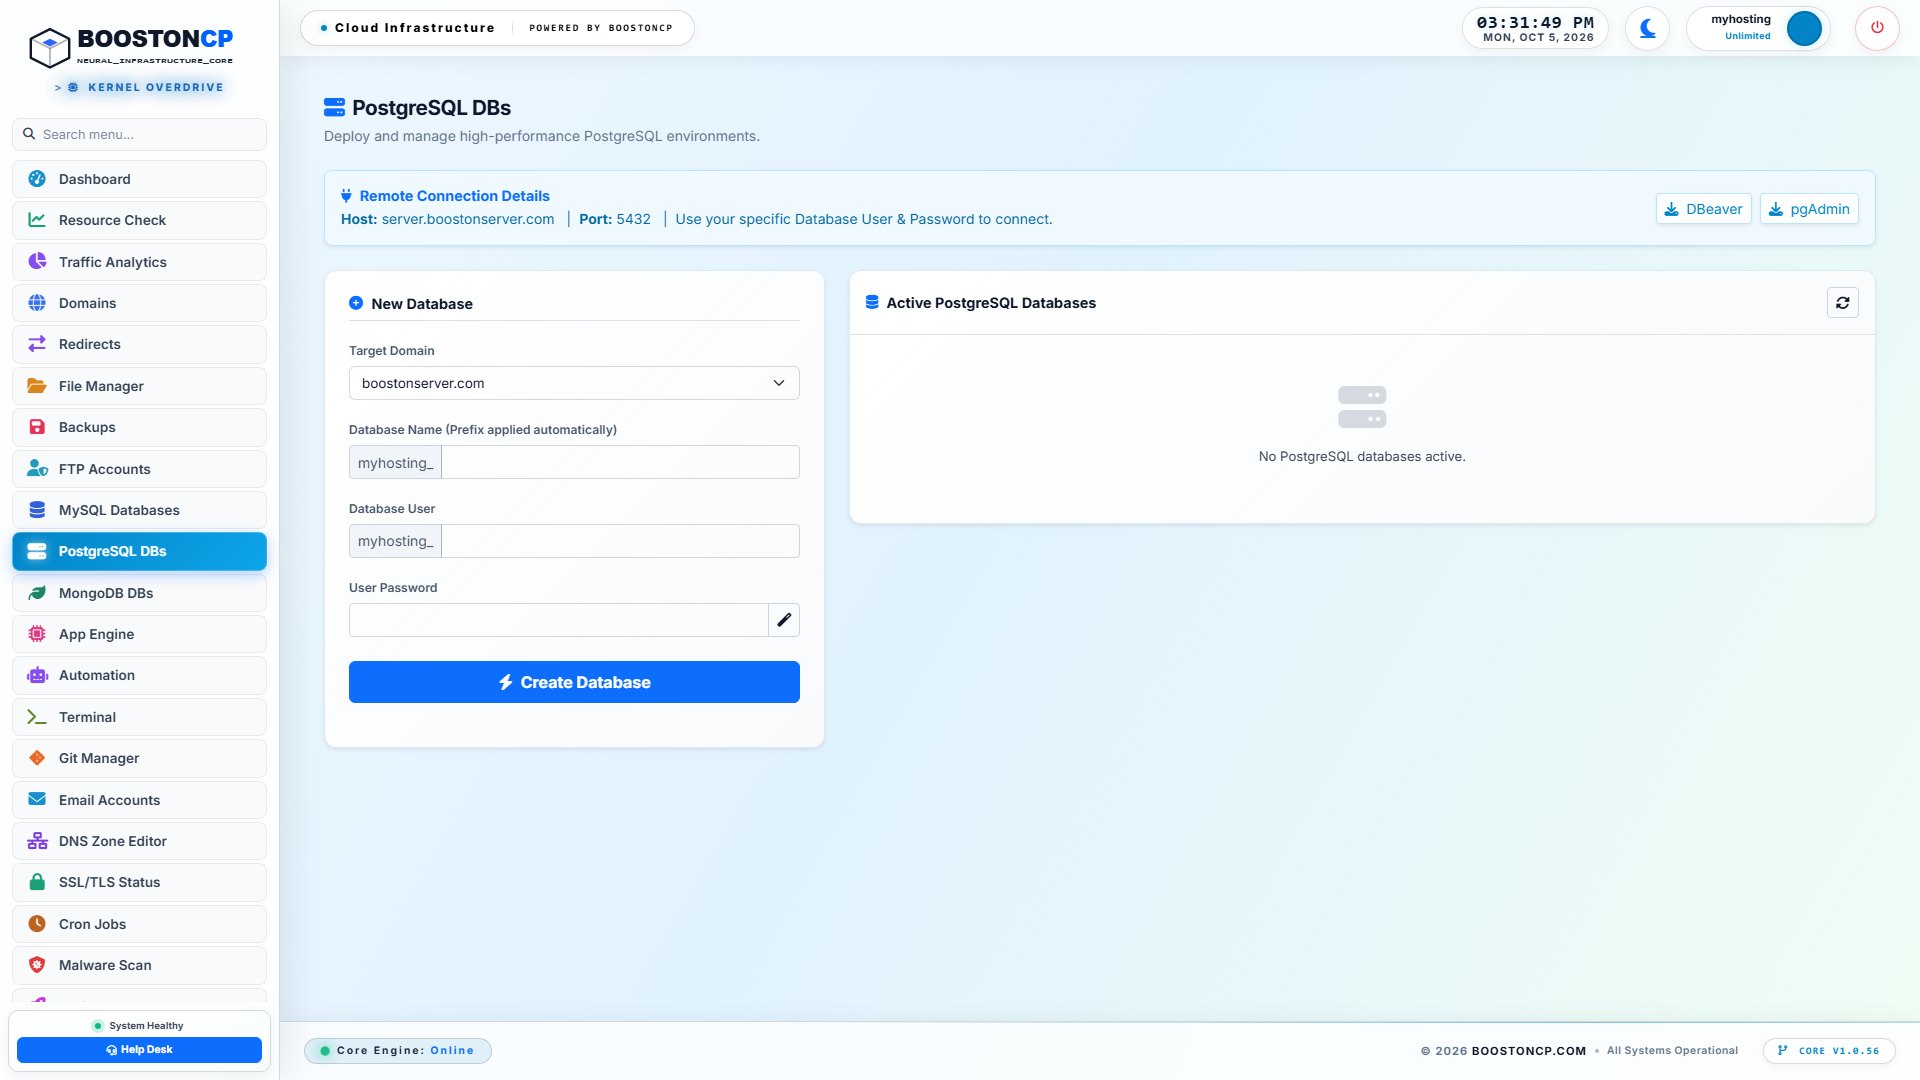This screenshot has height=1080, width=1920.
Task: Click the BOOSTONCP.COM footer link
Action: pyautogui.click(x=1529, y=1051)
